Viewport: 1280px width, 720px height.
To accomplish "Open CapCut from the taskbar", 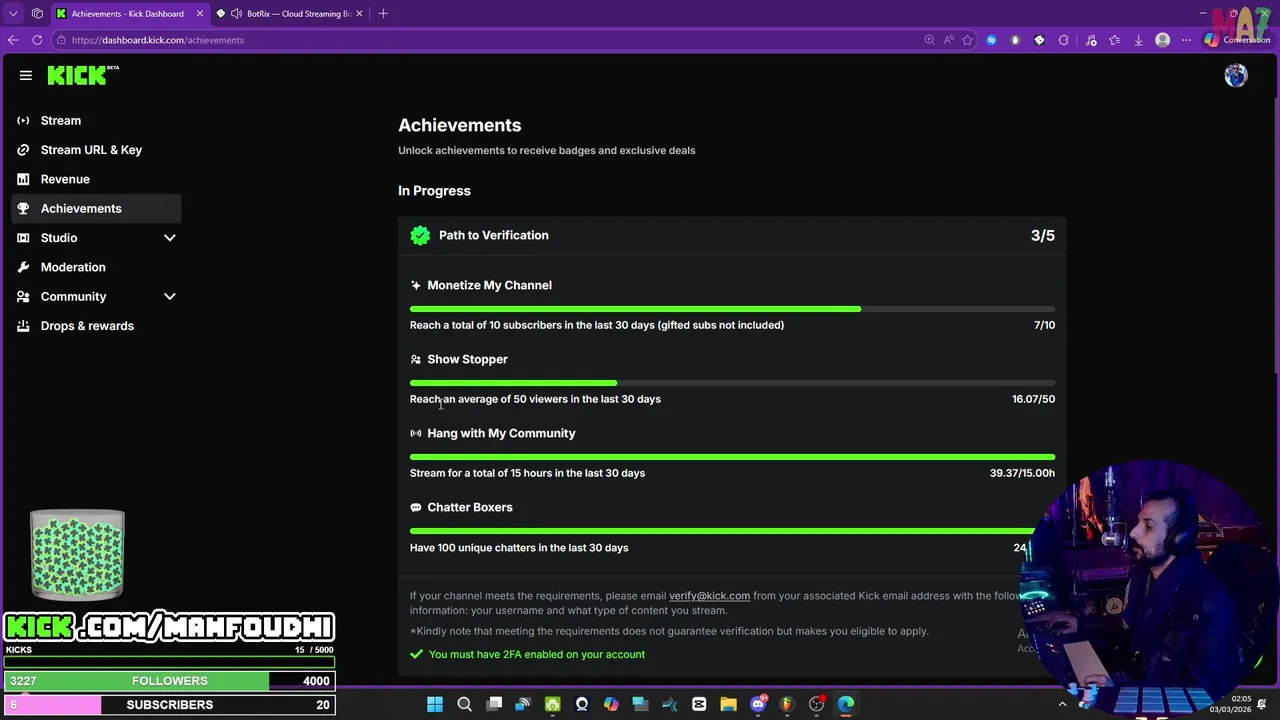I will (699, 704).
